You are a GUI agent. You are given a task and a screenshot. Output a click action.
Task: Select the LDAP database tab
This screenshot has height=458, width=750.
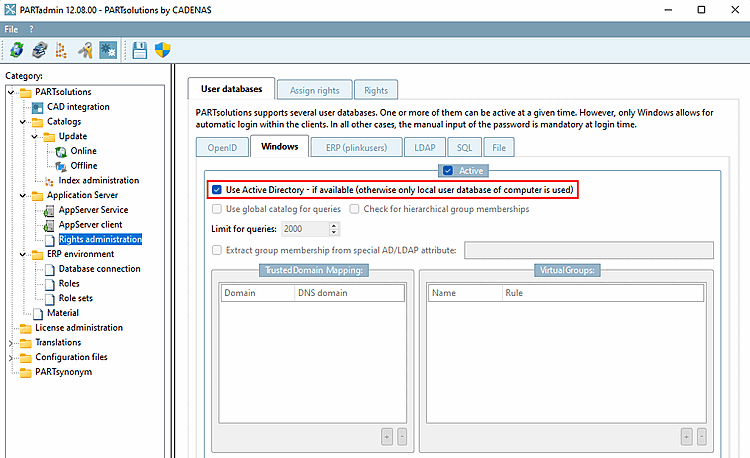pyautogui.click(x=425, y=147)
